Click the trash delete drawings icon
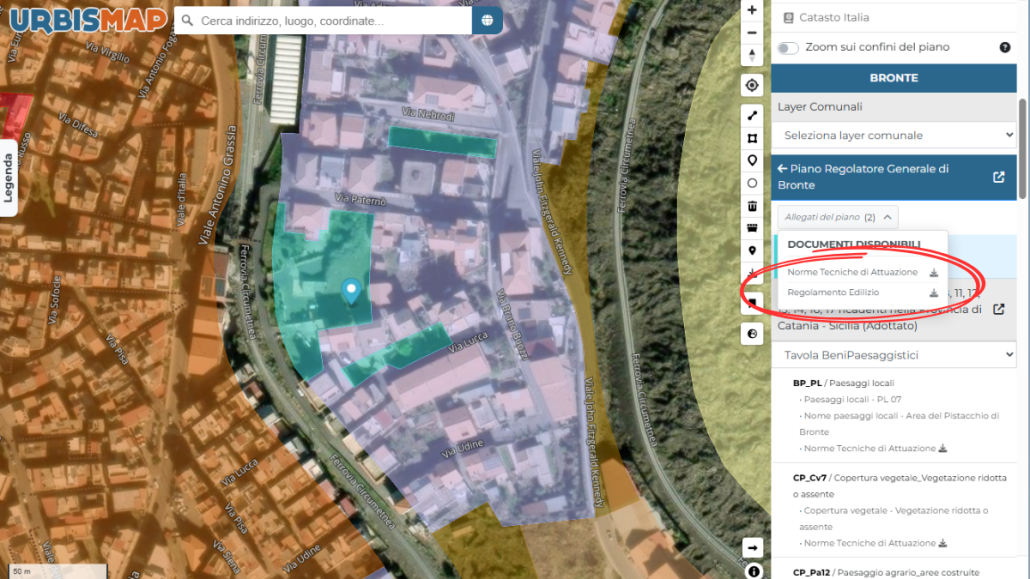The width and height of the screenshot is (1030, 579). tap(752, 206)
